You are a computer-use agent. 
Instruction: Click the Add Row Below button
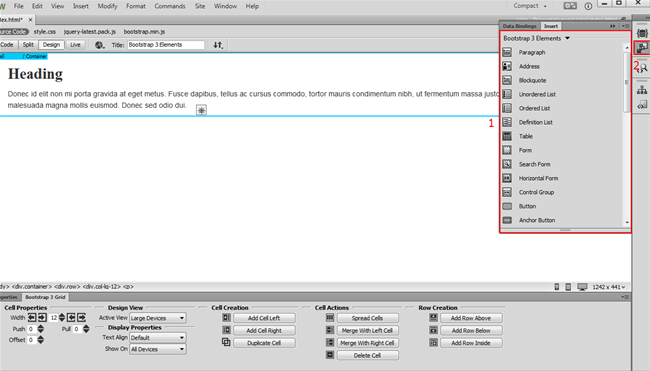pyautogui.click(x=471, y=330)
